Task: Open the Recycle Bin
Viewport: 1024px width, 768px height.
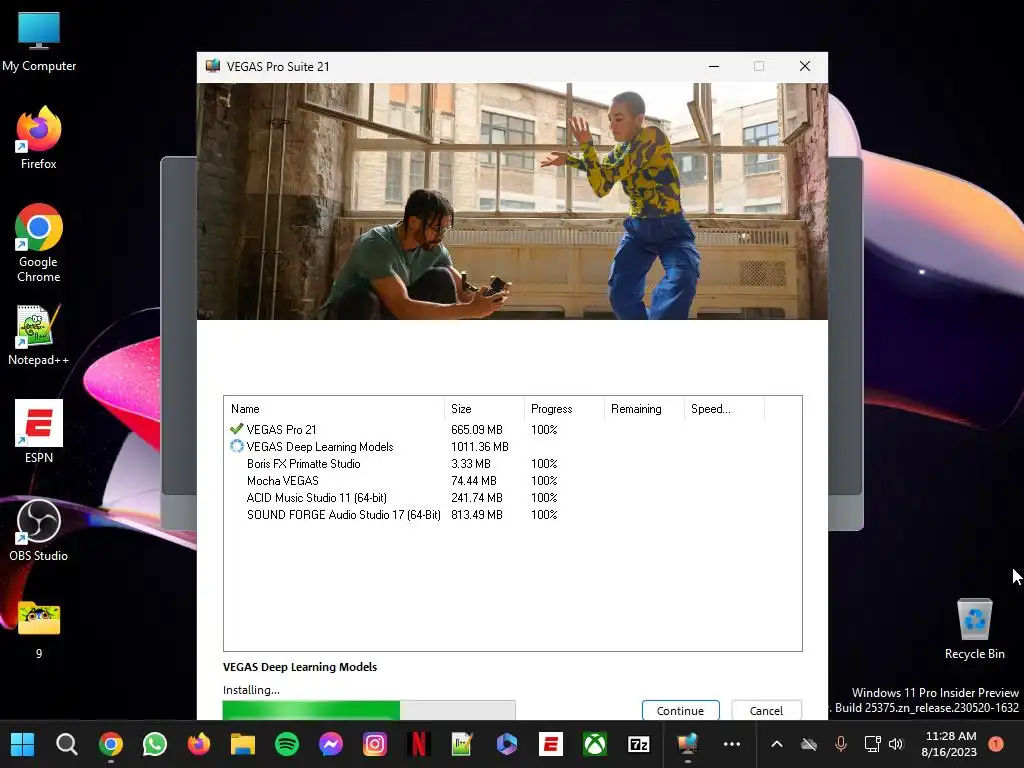Action: (x=974, y=630)
